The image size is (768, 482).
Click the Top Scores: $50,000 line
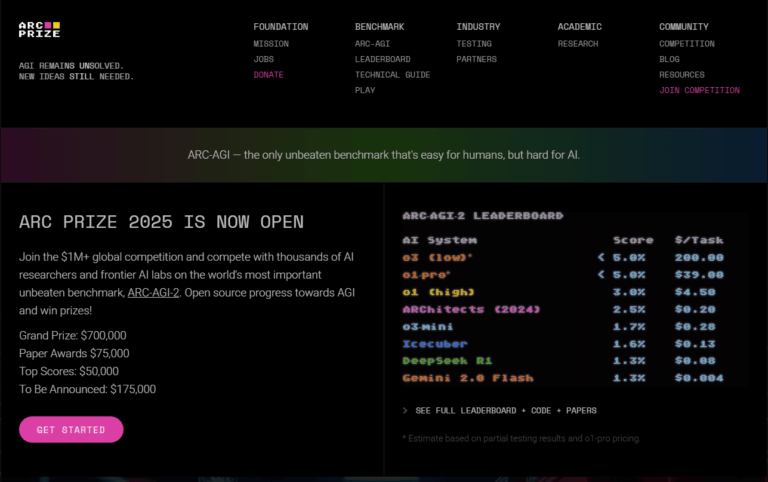(69, 371)
